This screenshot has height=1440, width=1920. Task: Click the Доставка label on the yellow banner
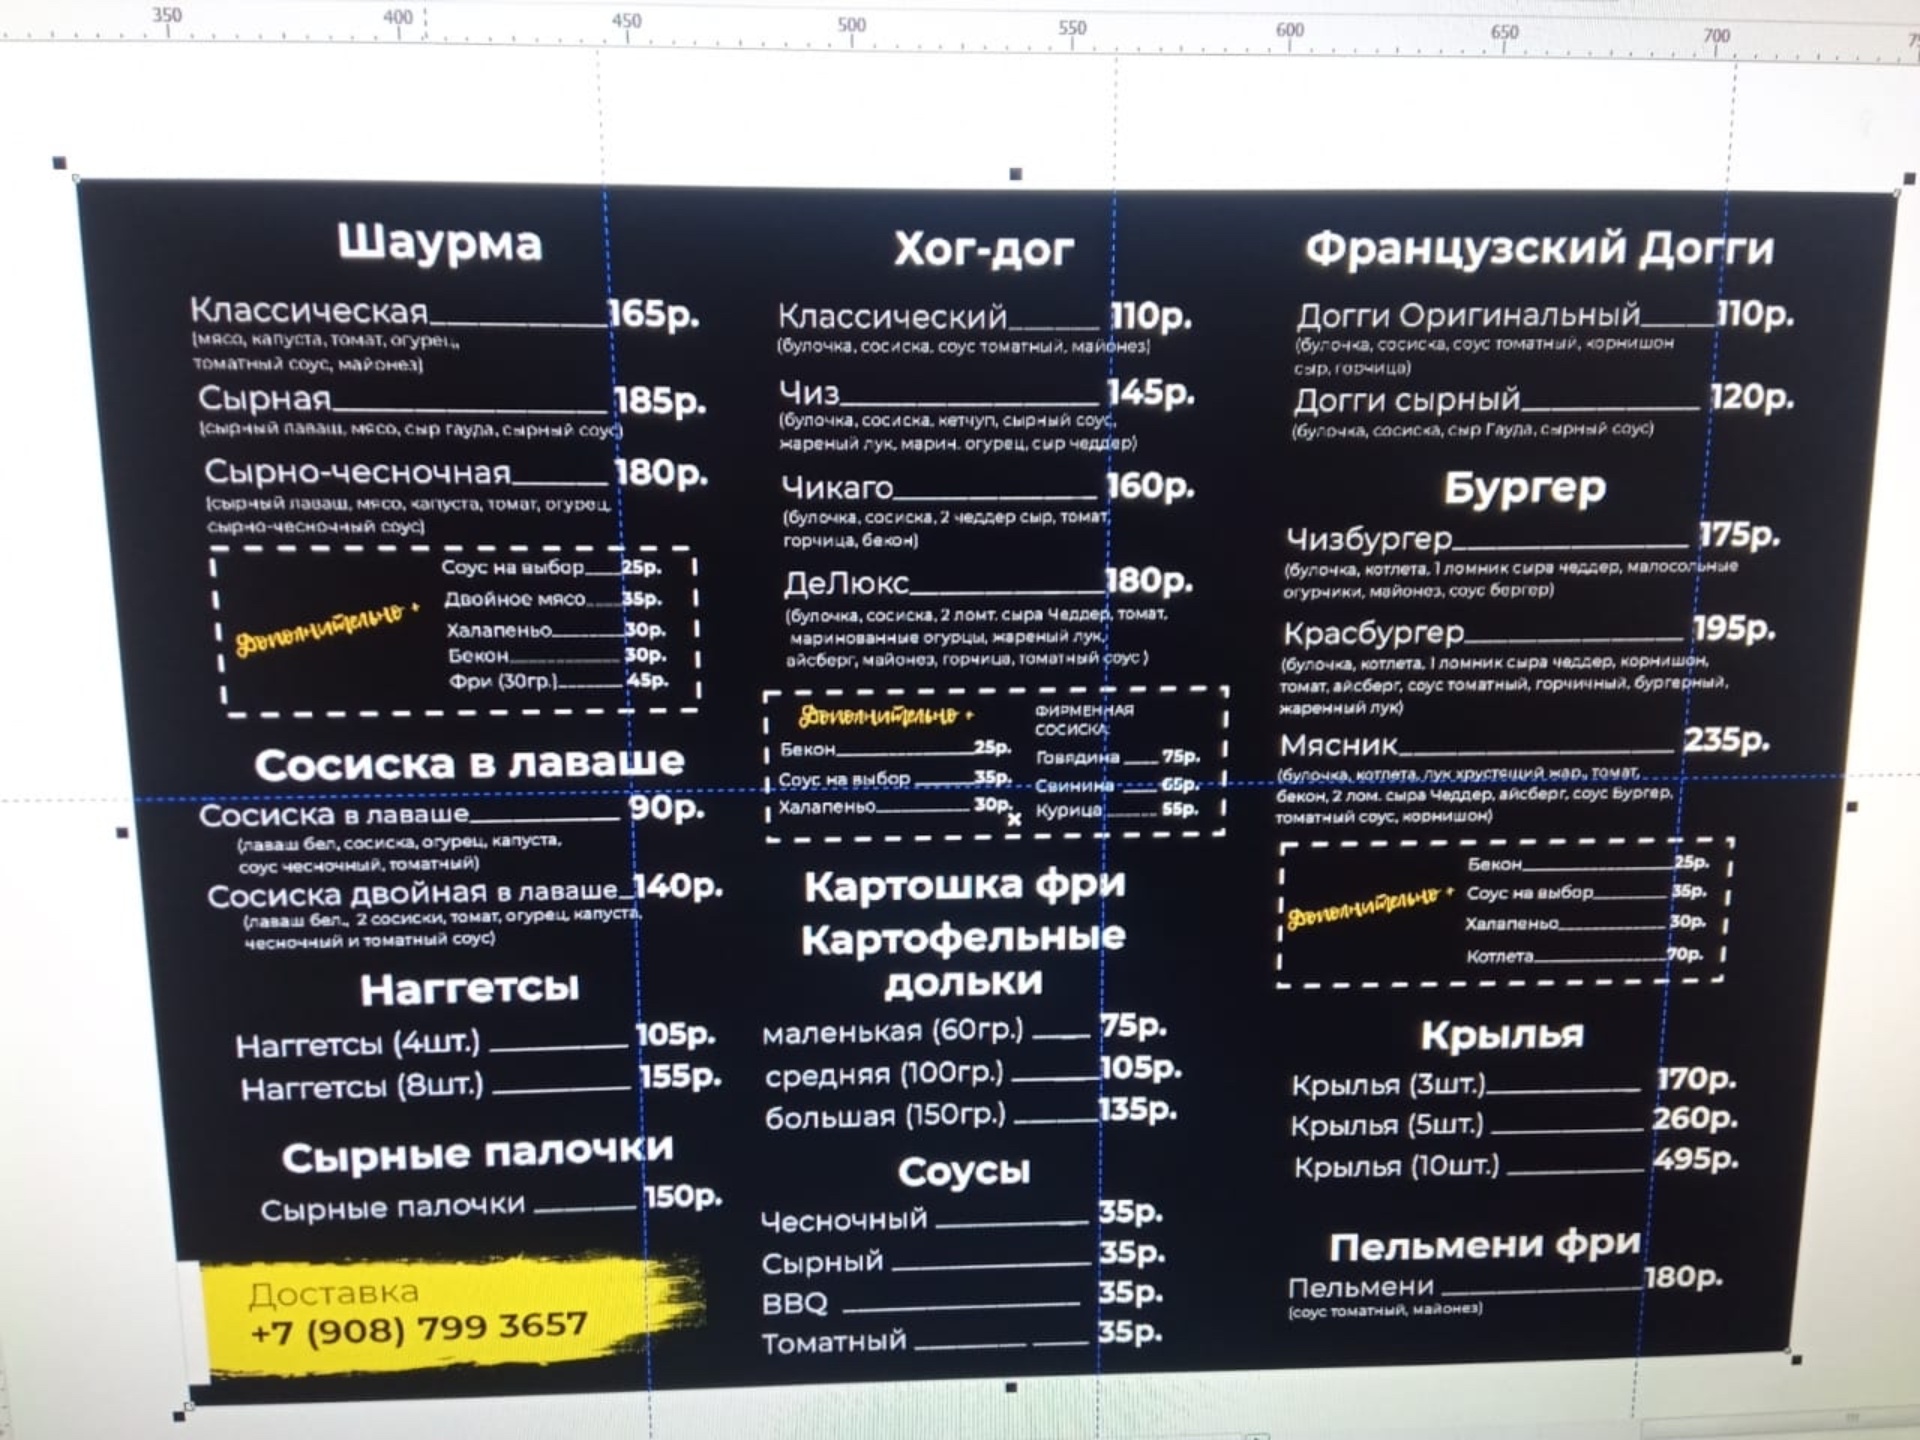pyautogui.click(x=334, y=1293)
